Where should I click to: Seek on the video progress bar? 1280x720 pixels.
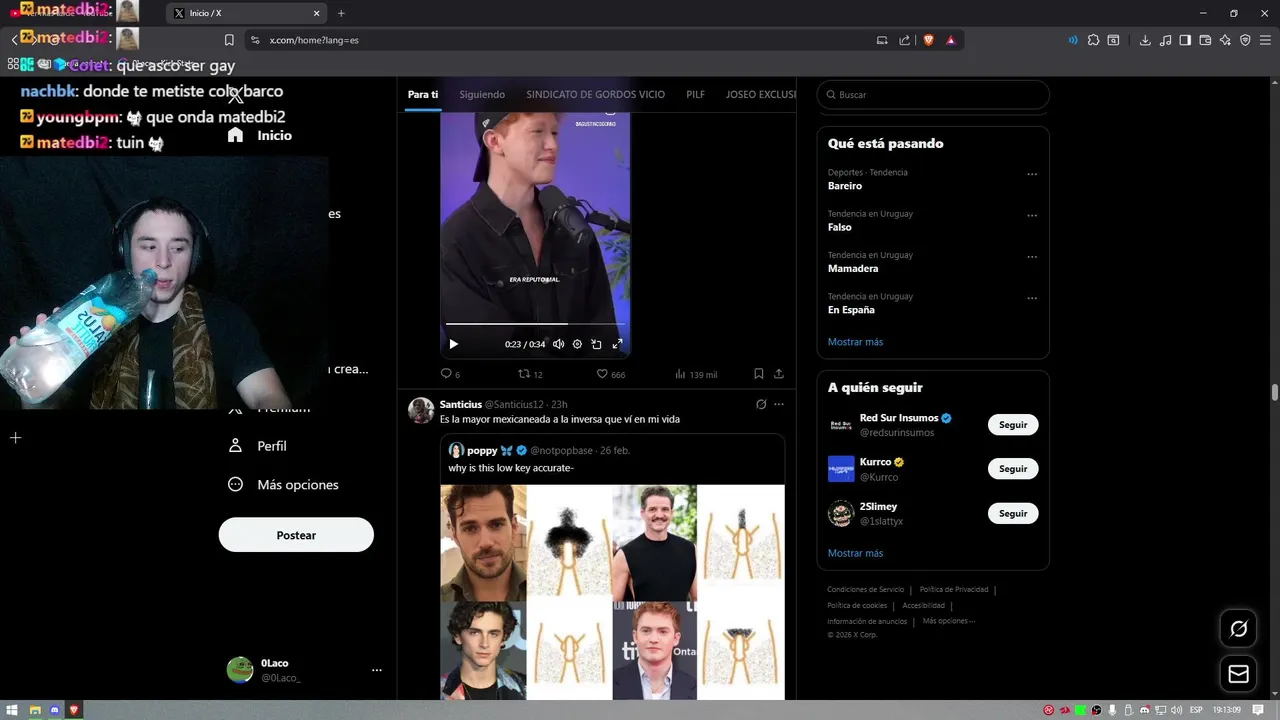535,324
